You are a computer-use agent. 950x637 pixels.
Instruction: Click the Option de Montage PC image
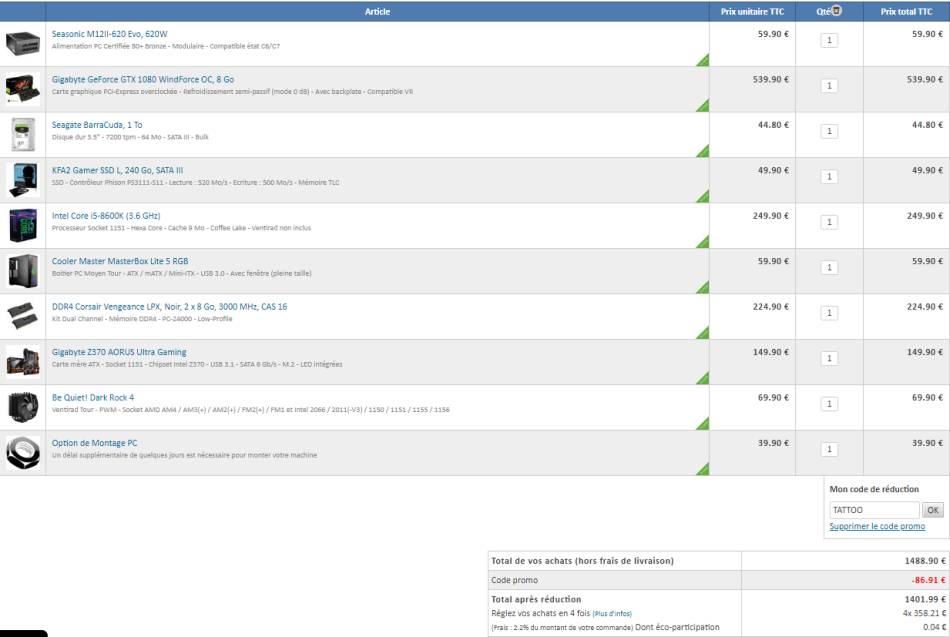click(23, 453)
